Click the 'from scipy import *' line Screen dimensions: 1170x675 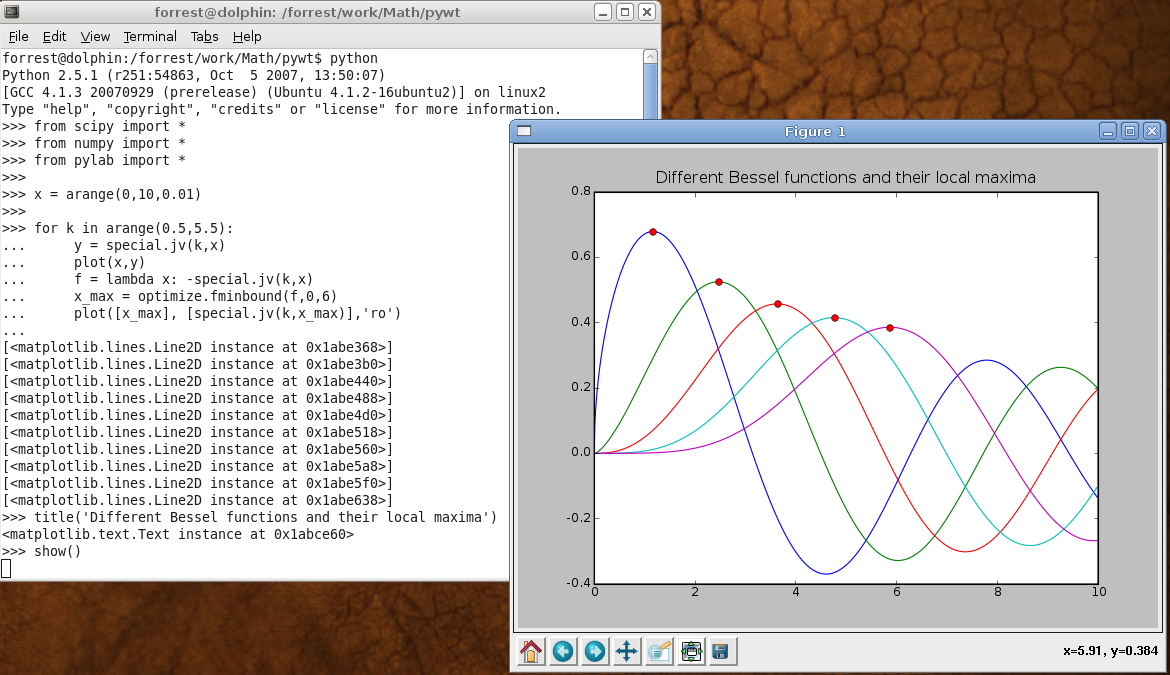(x=94, y=126)
